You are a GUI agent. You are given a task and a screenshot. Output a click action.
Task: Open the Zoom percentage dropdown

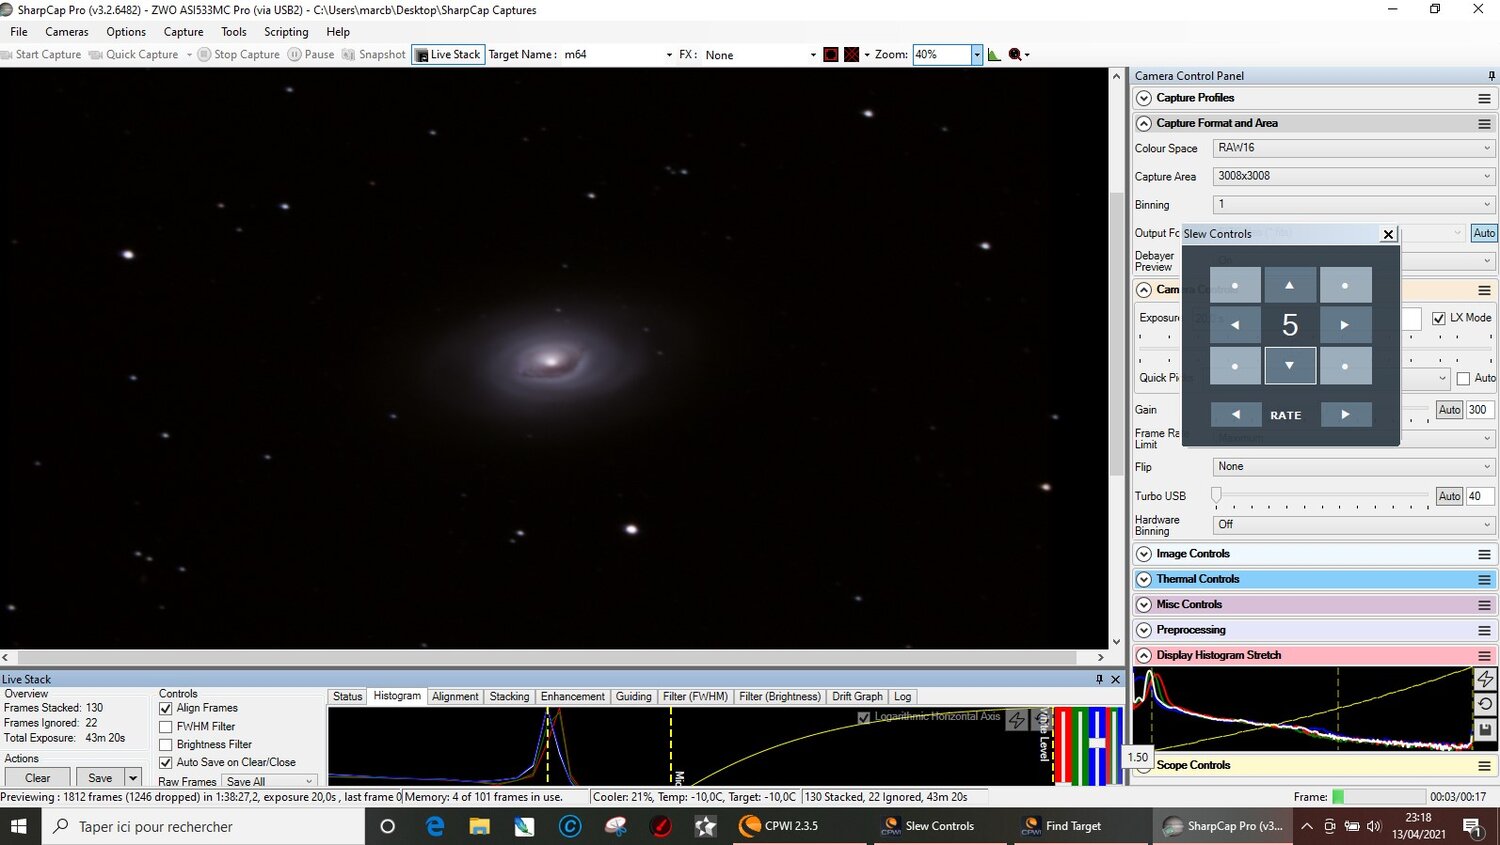pyautogui.click(x=977, y=55)
